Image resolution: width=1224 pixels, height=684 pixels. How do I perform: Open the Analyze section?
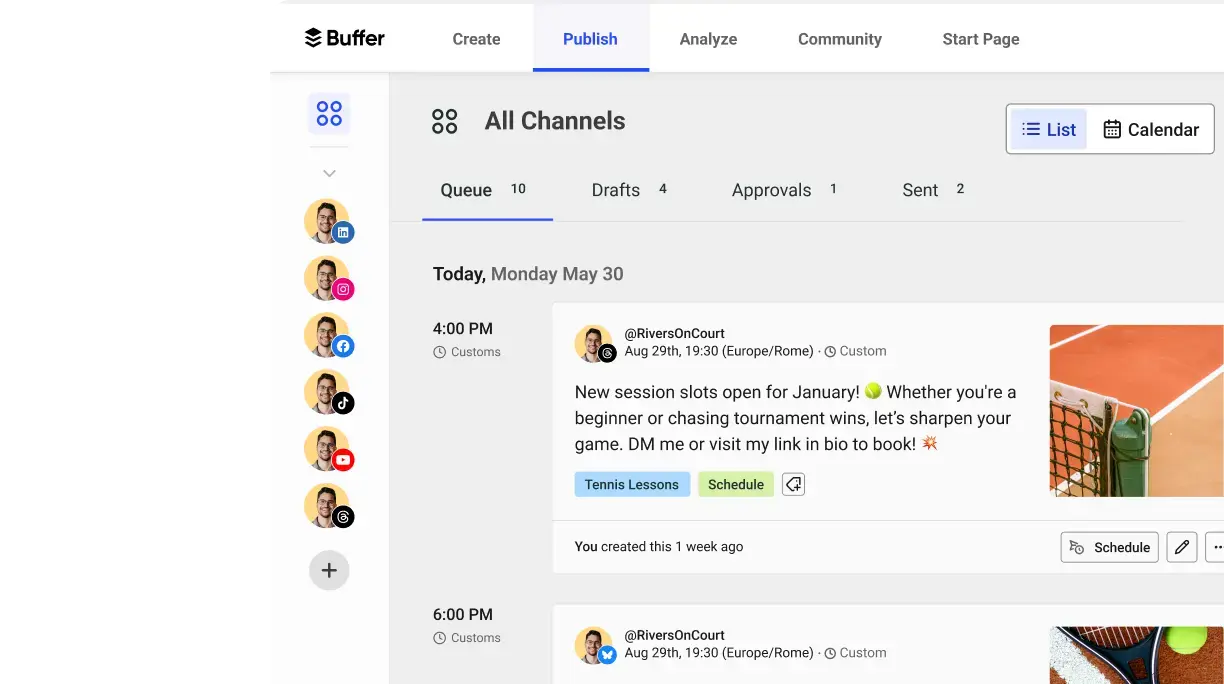click(708, 39)
